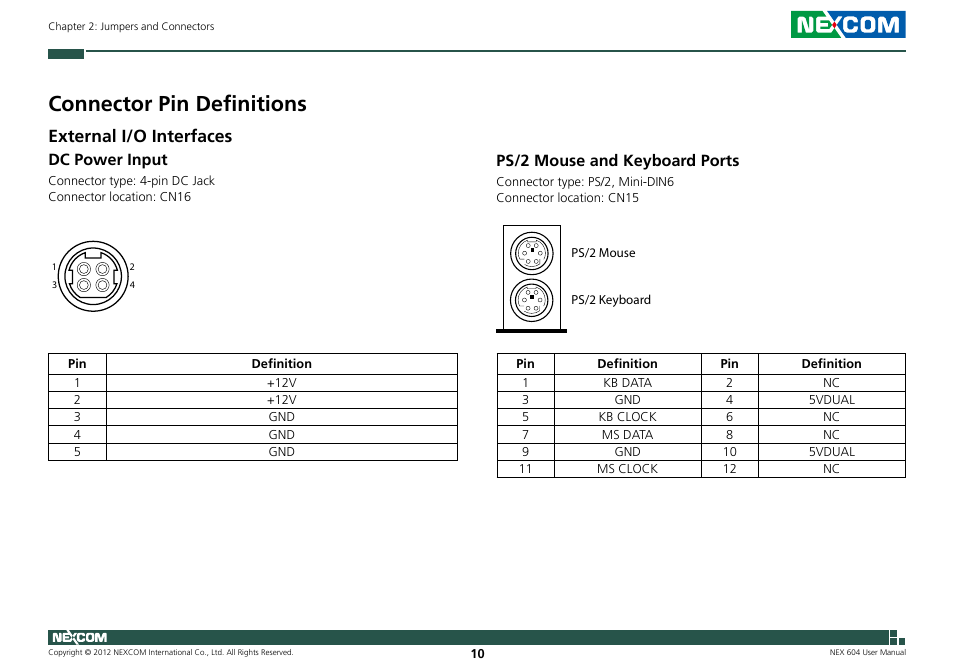Viewport: 954px width, 672px height.
Task: Click 'Connector type: 4-pin DC Jack' text
Action: 131,181
